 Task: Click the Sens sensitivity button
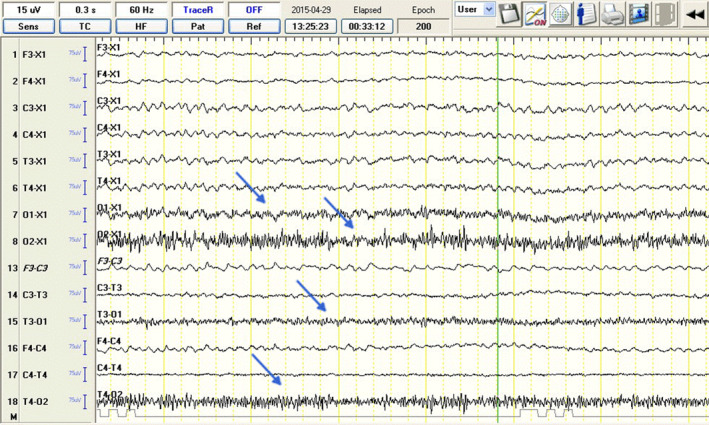tap(27, 26)
